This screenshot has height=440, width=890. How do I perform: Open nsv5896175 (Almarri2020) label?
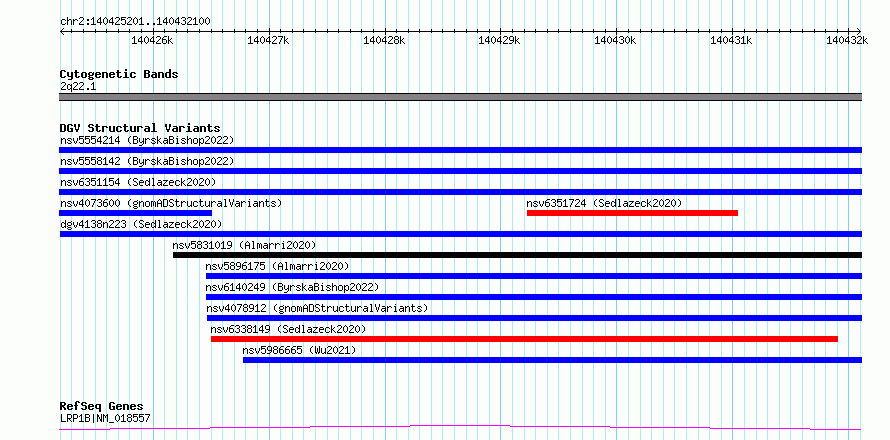pos(278,266)
